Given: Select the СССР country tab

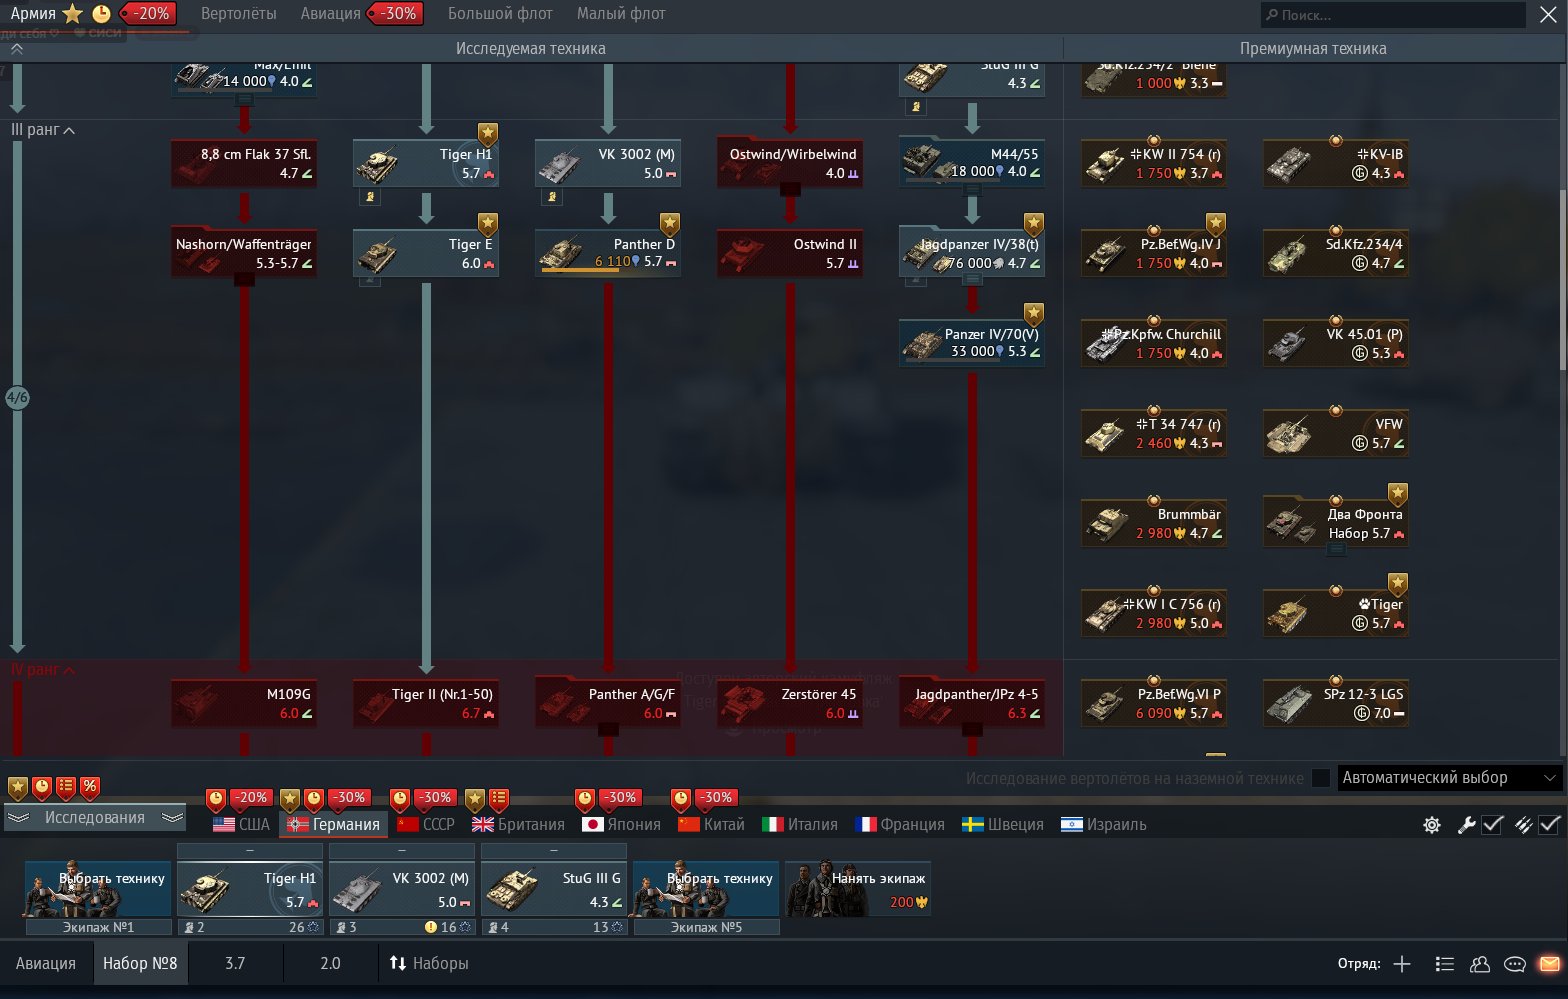Looking at the screenshot, I should pos(426,825).
